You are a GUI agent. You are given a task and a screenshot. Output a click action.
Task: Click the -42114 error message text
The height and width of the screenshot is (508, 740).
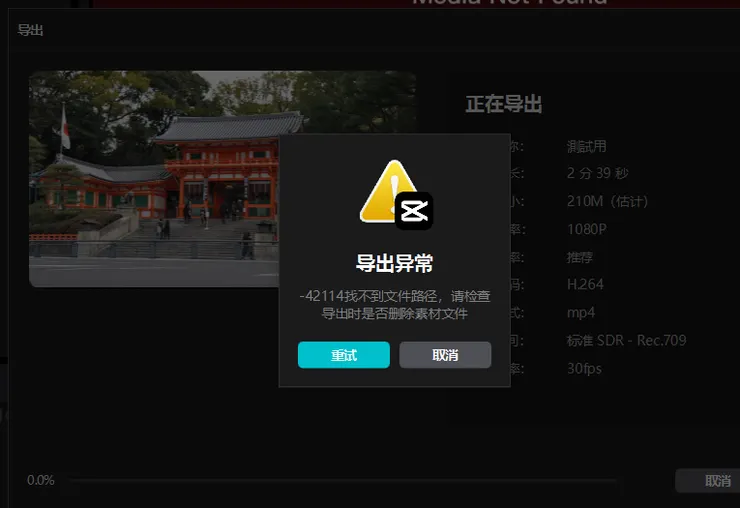(395, 305)
